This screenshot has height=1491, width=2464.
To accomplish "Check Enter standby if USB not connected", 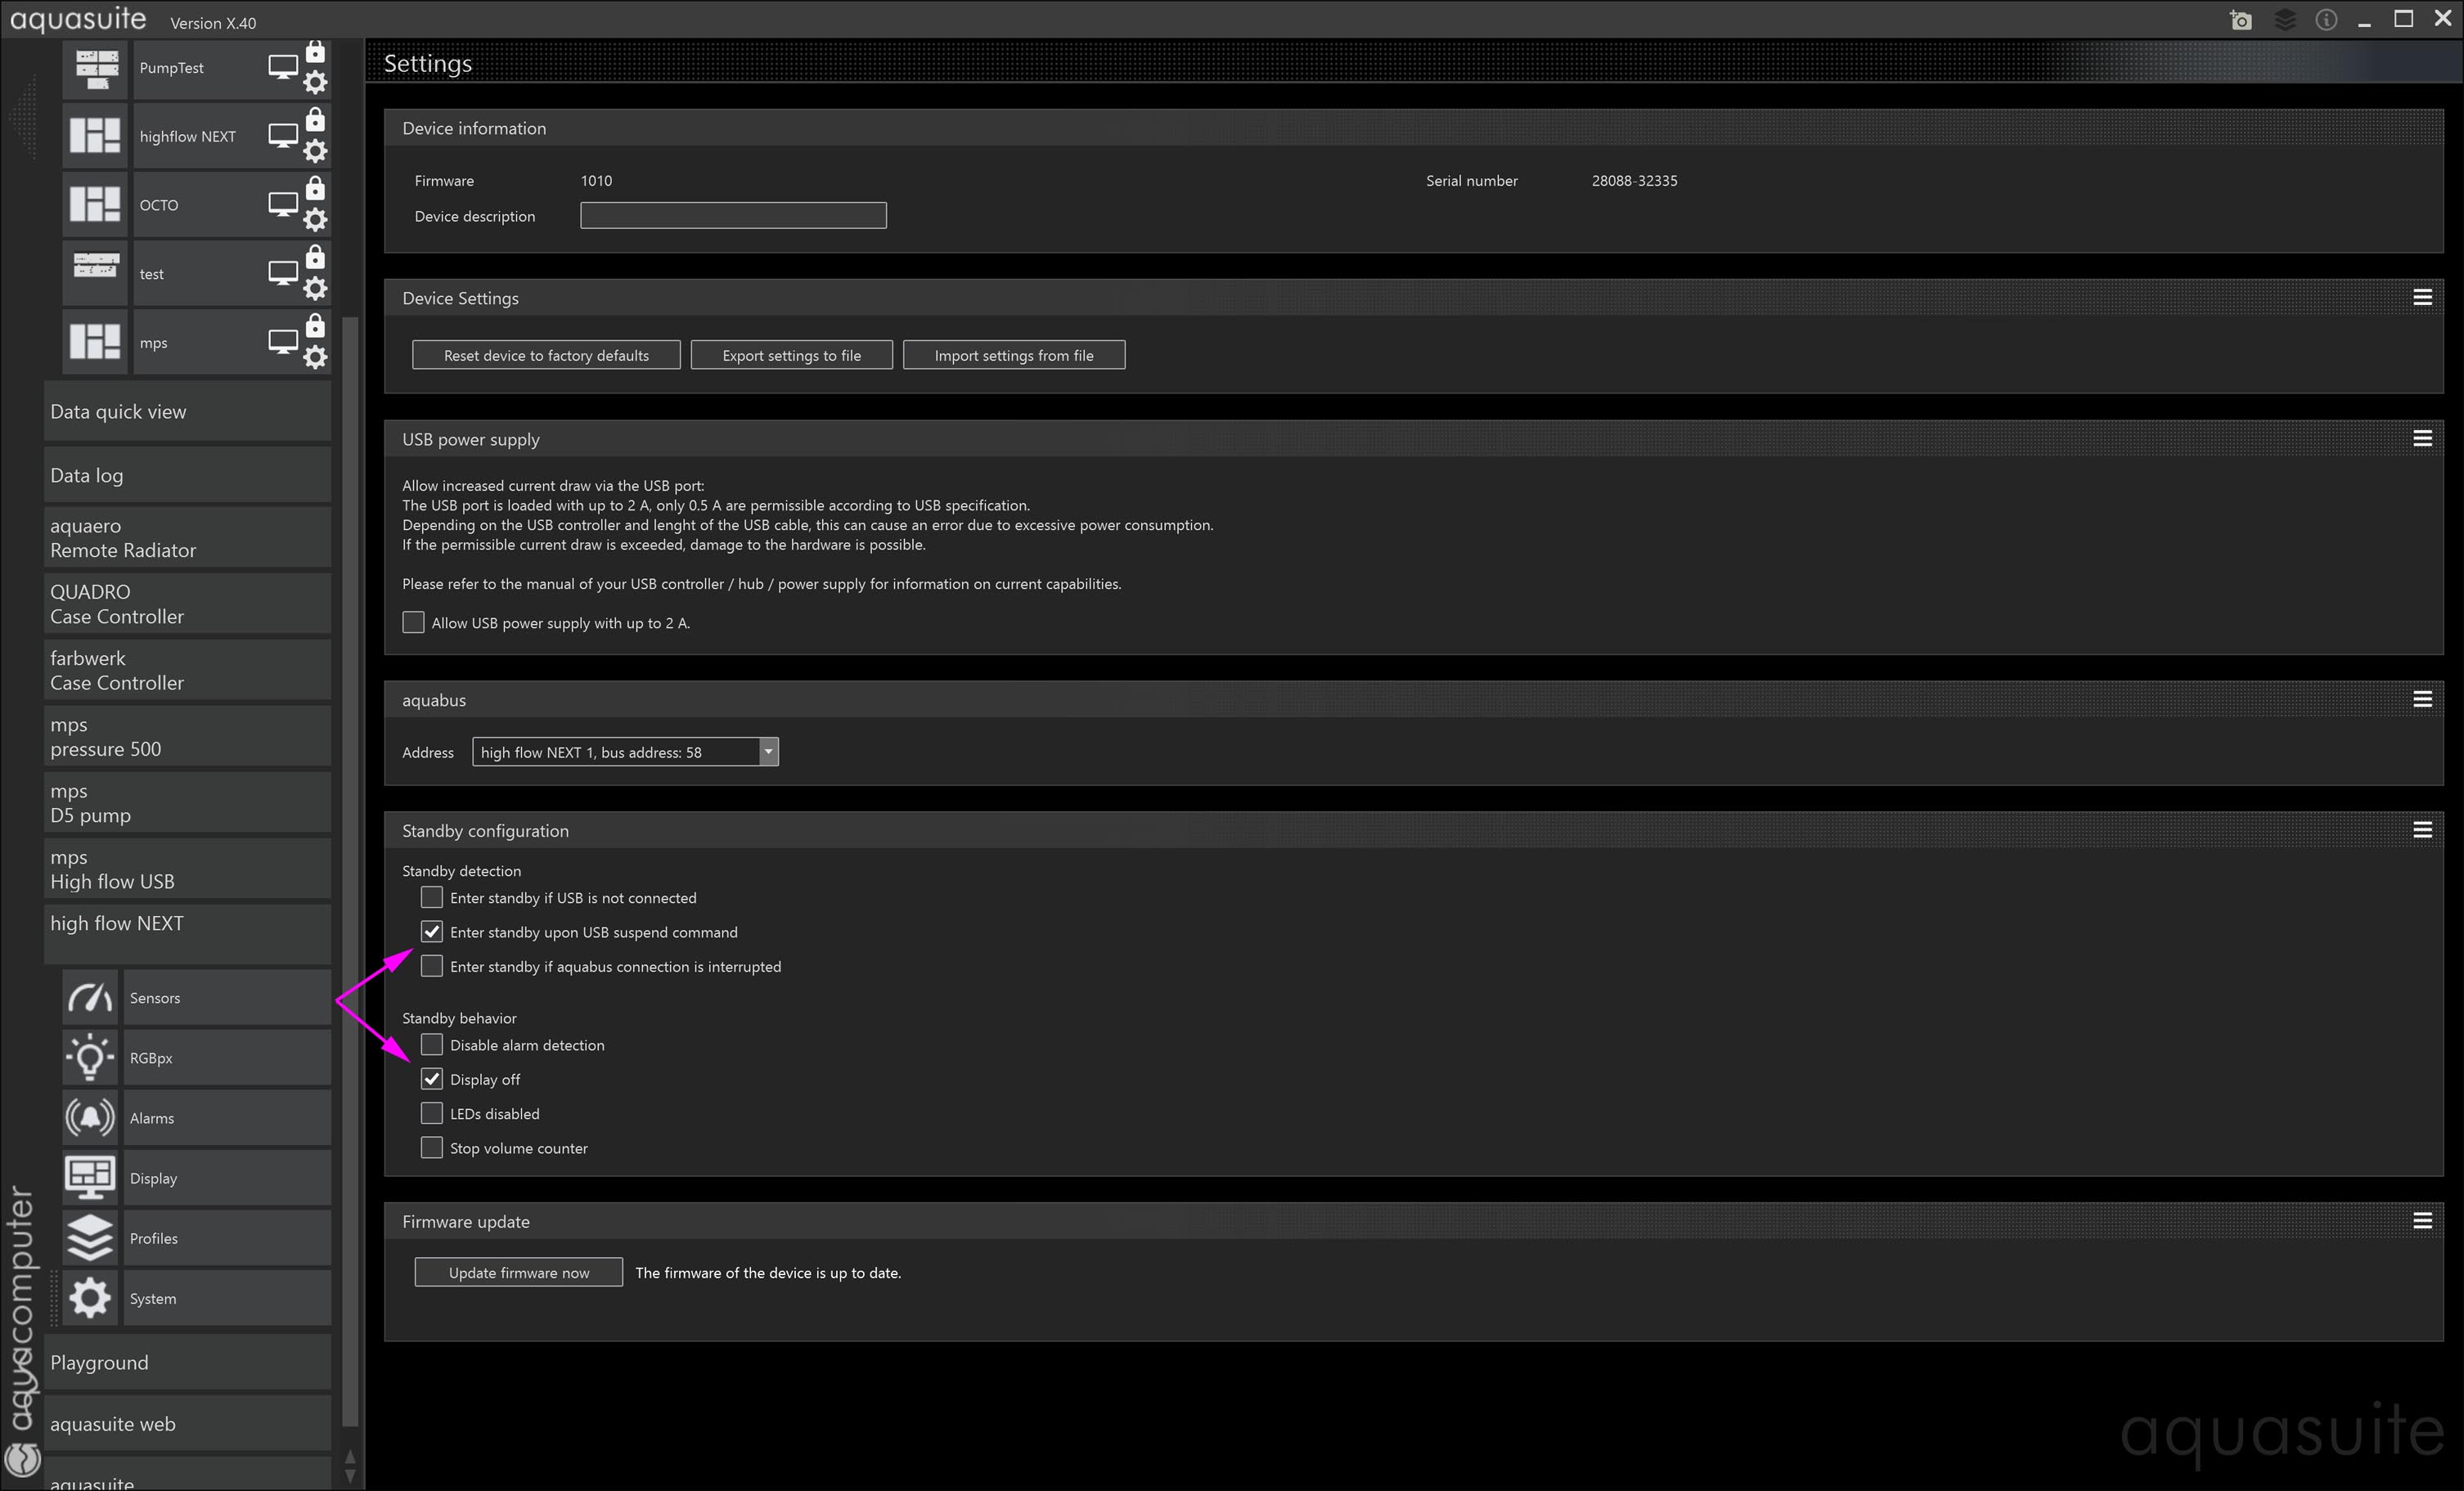I will (431, 898).
